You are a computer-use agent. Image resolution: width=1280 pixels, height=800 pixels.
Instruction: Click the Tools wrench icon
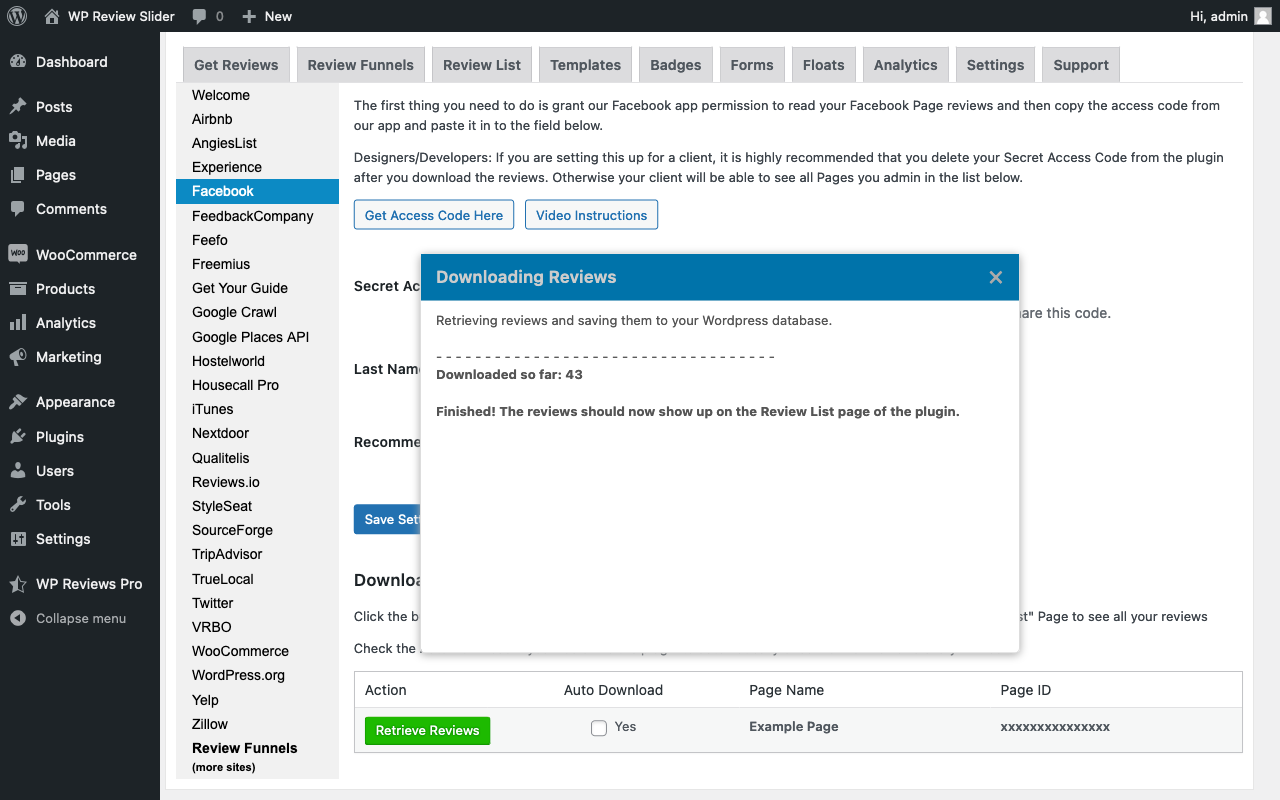(18, 505)
